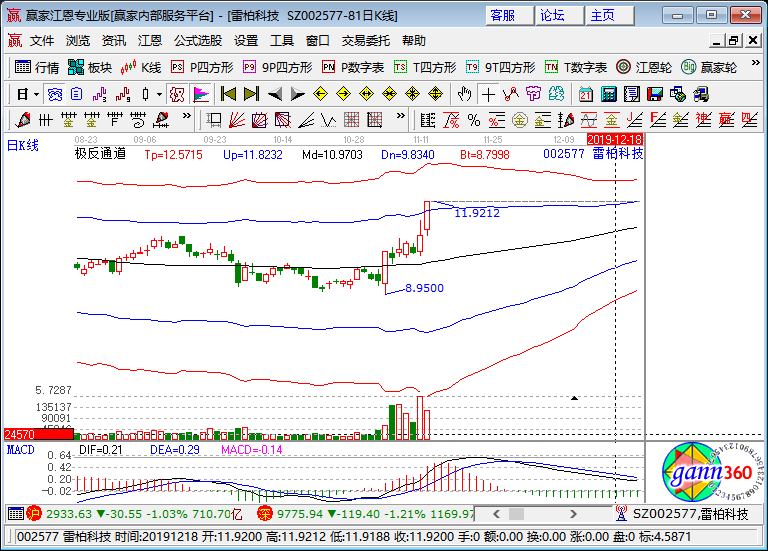
Task: Click the MACD indicator label
Action: click(21, 450)
